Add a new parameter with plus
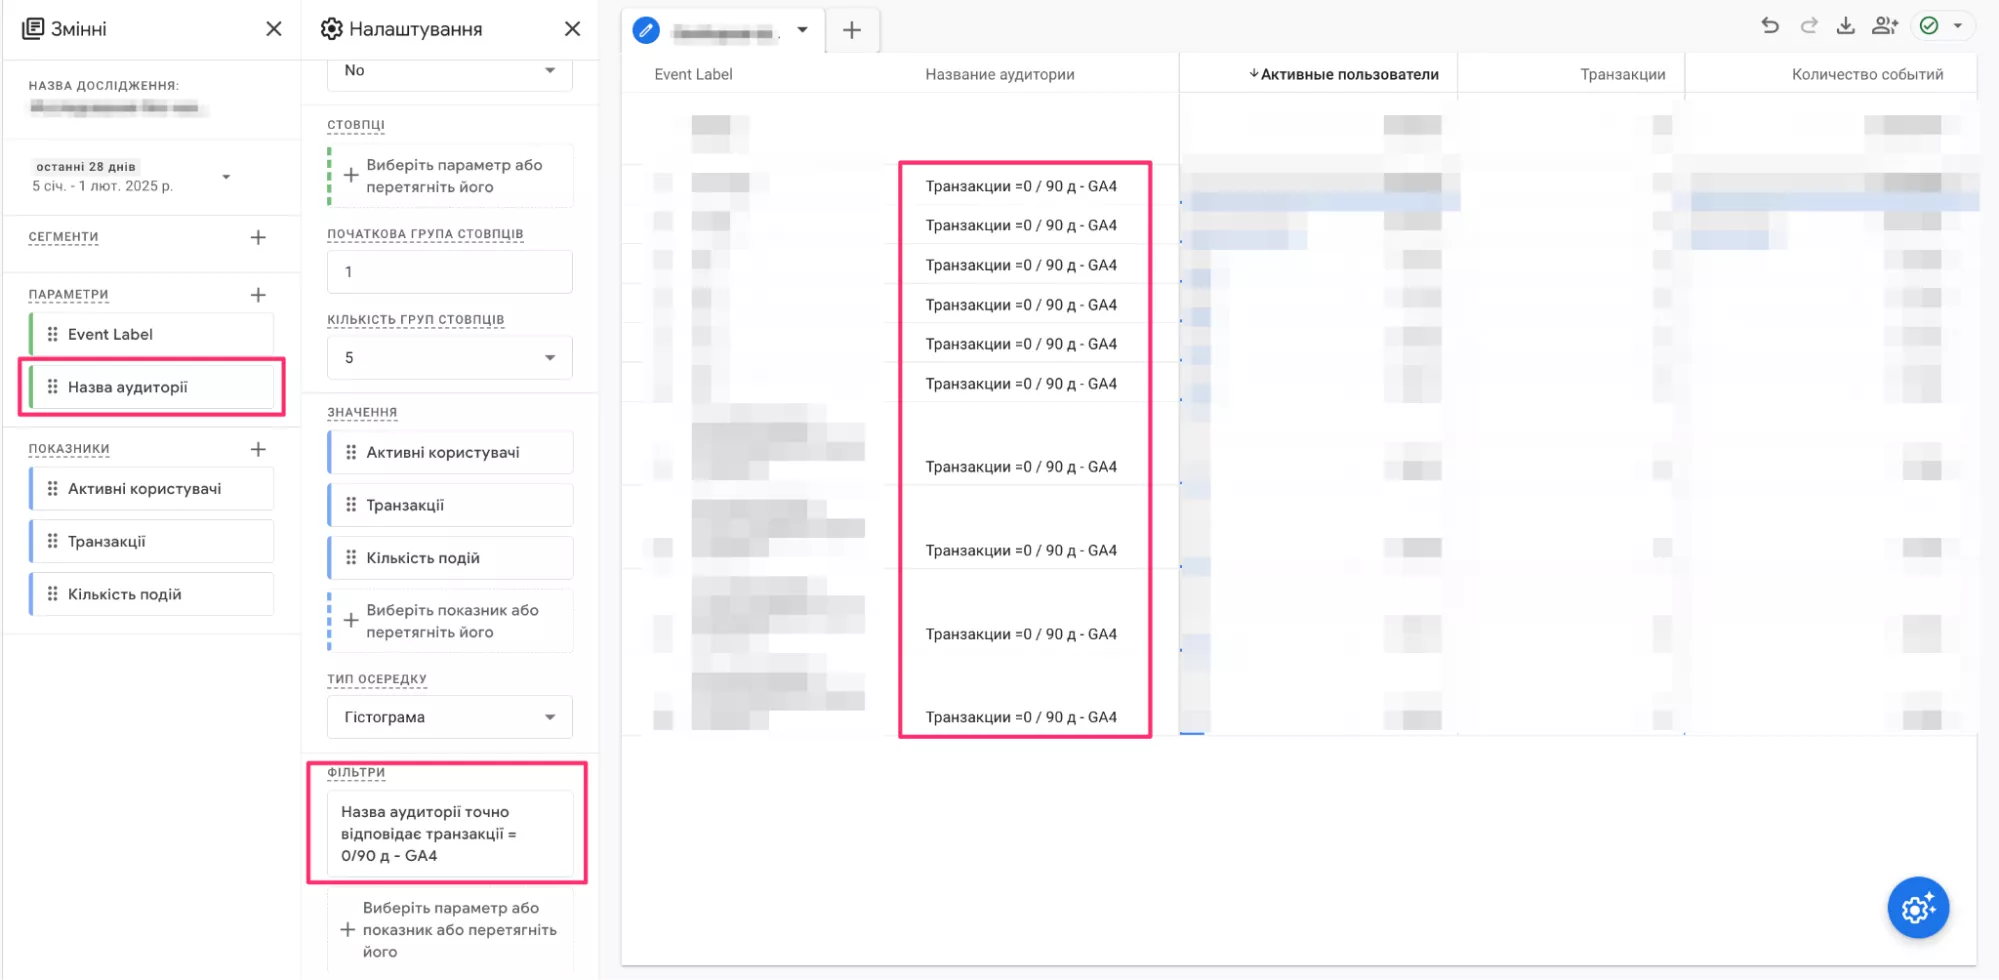 point(258,295)
